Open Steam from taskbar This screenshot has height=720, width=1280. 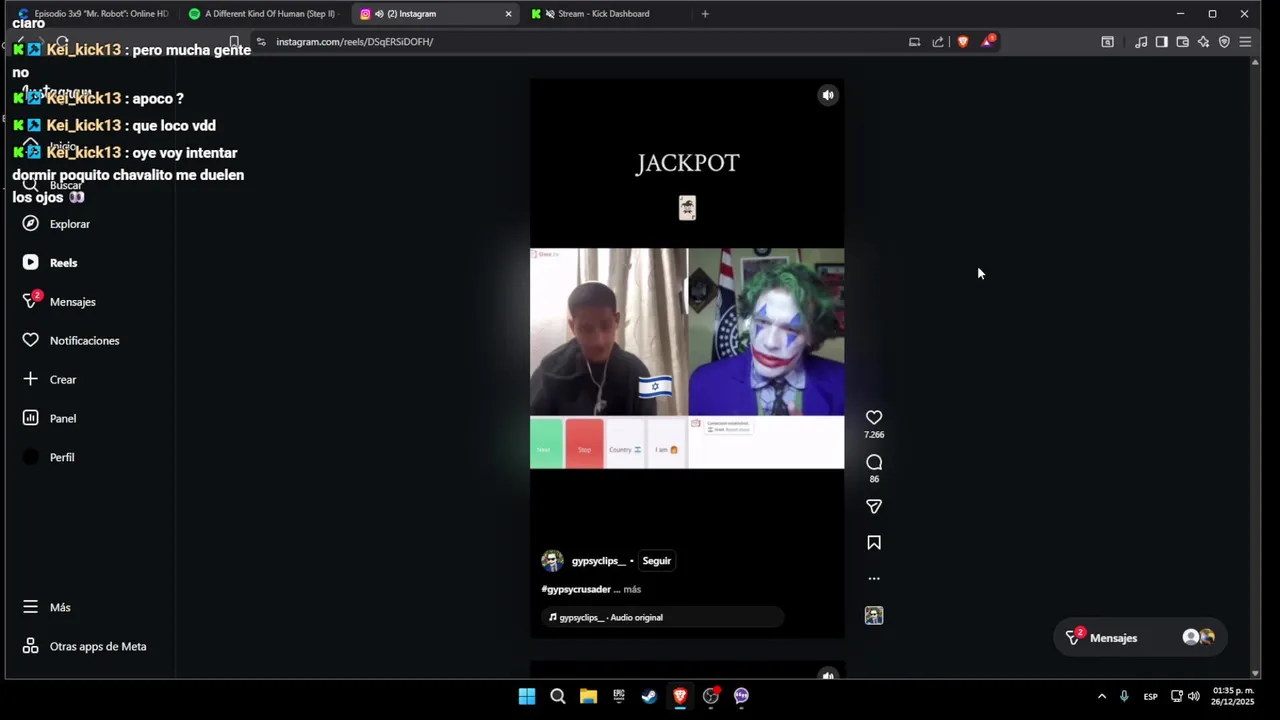pos(649,696)
